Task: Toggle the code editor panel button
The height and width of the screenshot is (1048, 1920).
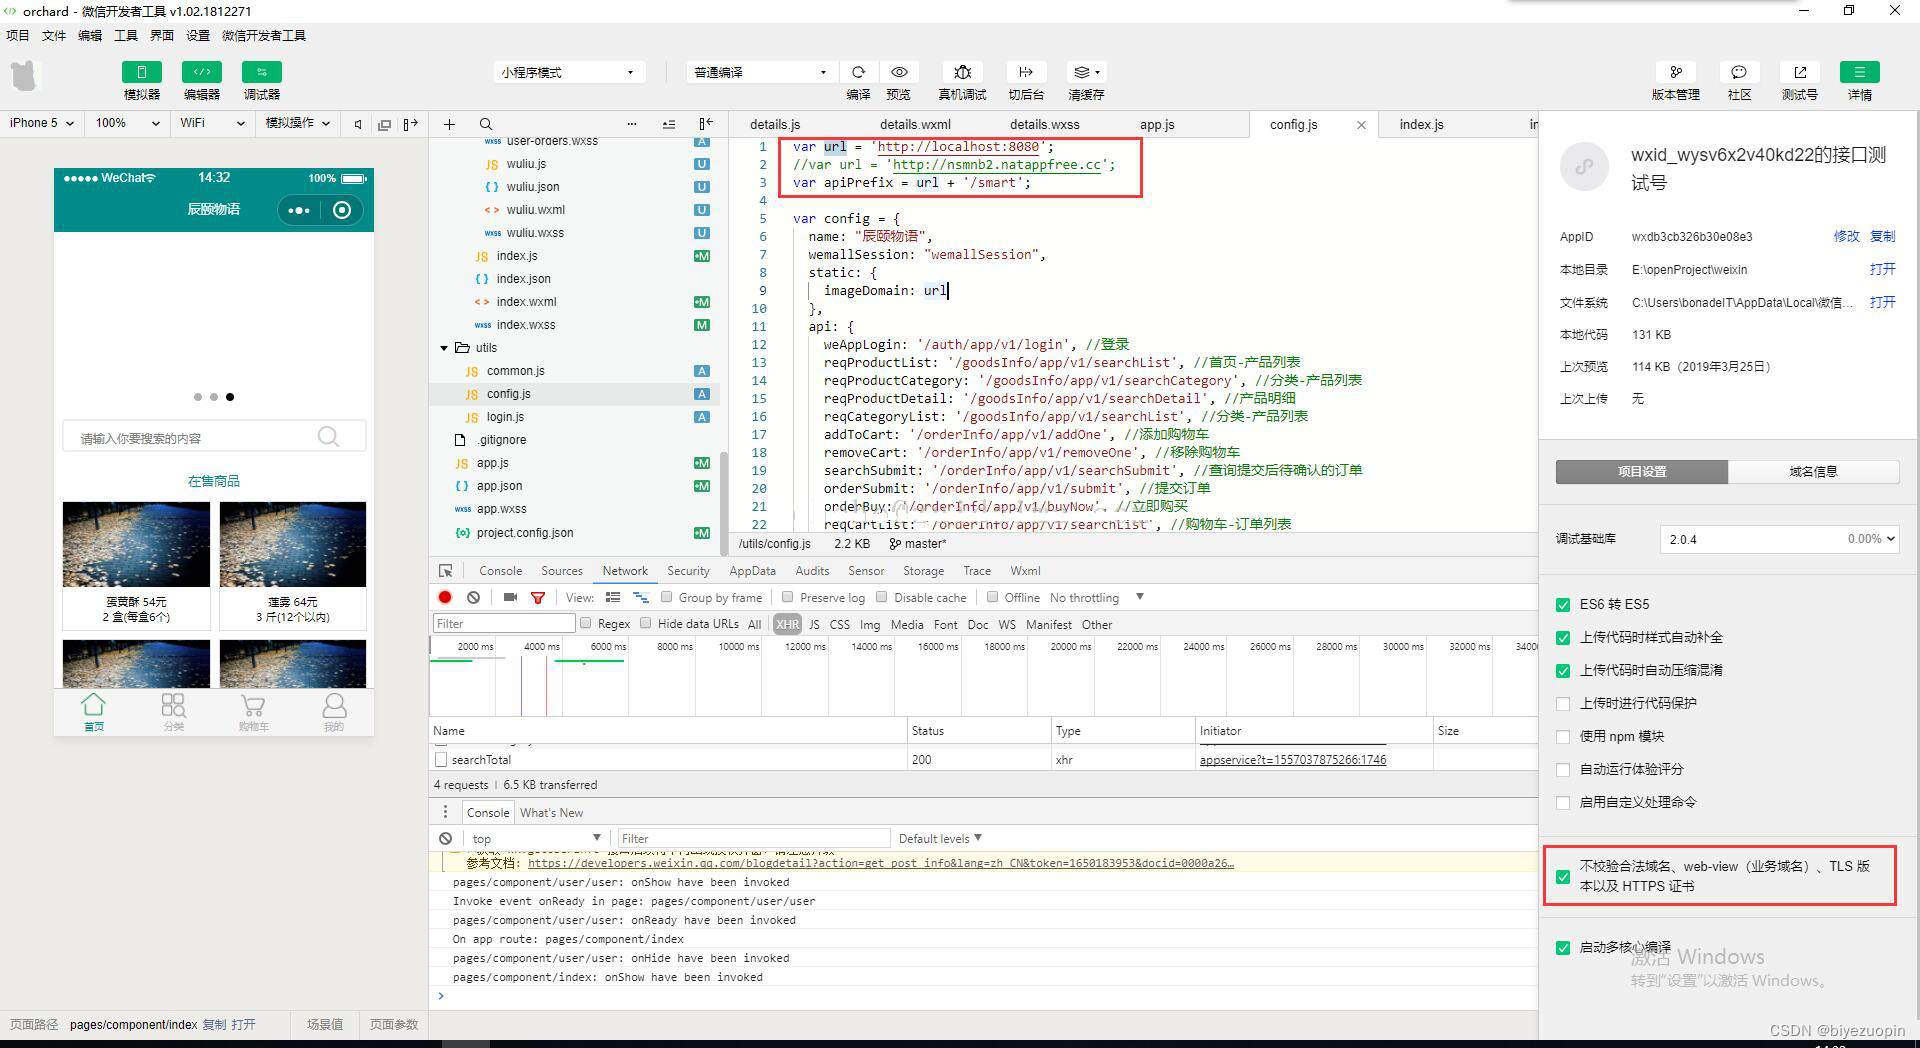Action: 202,72
